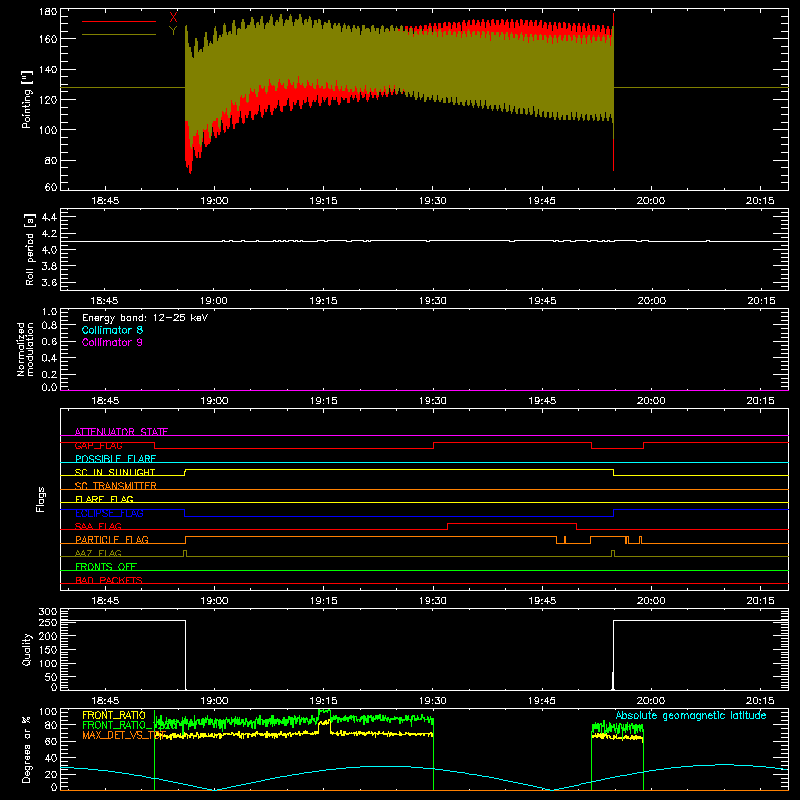
Task: Click the 20:00 time label under Flags plot
Action: (651, 601)
